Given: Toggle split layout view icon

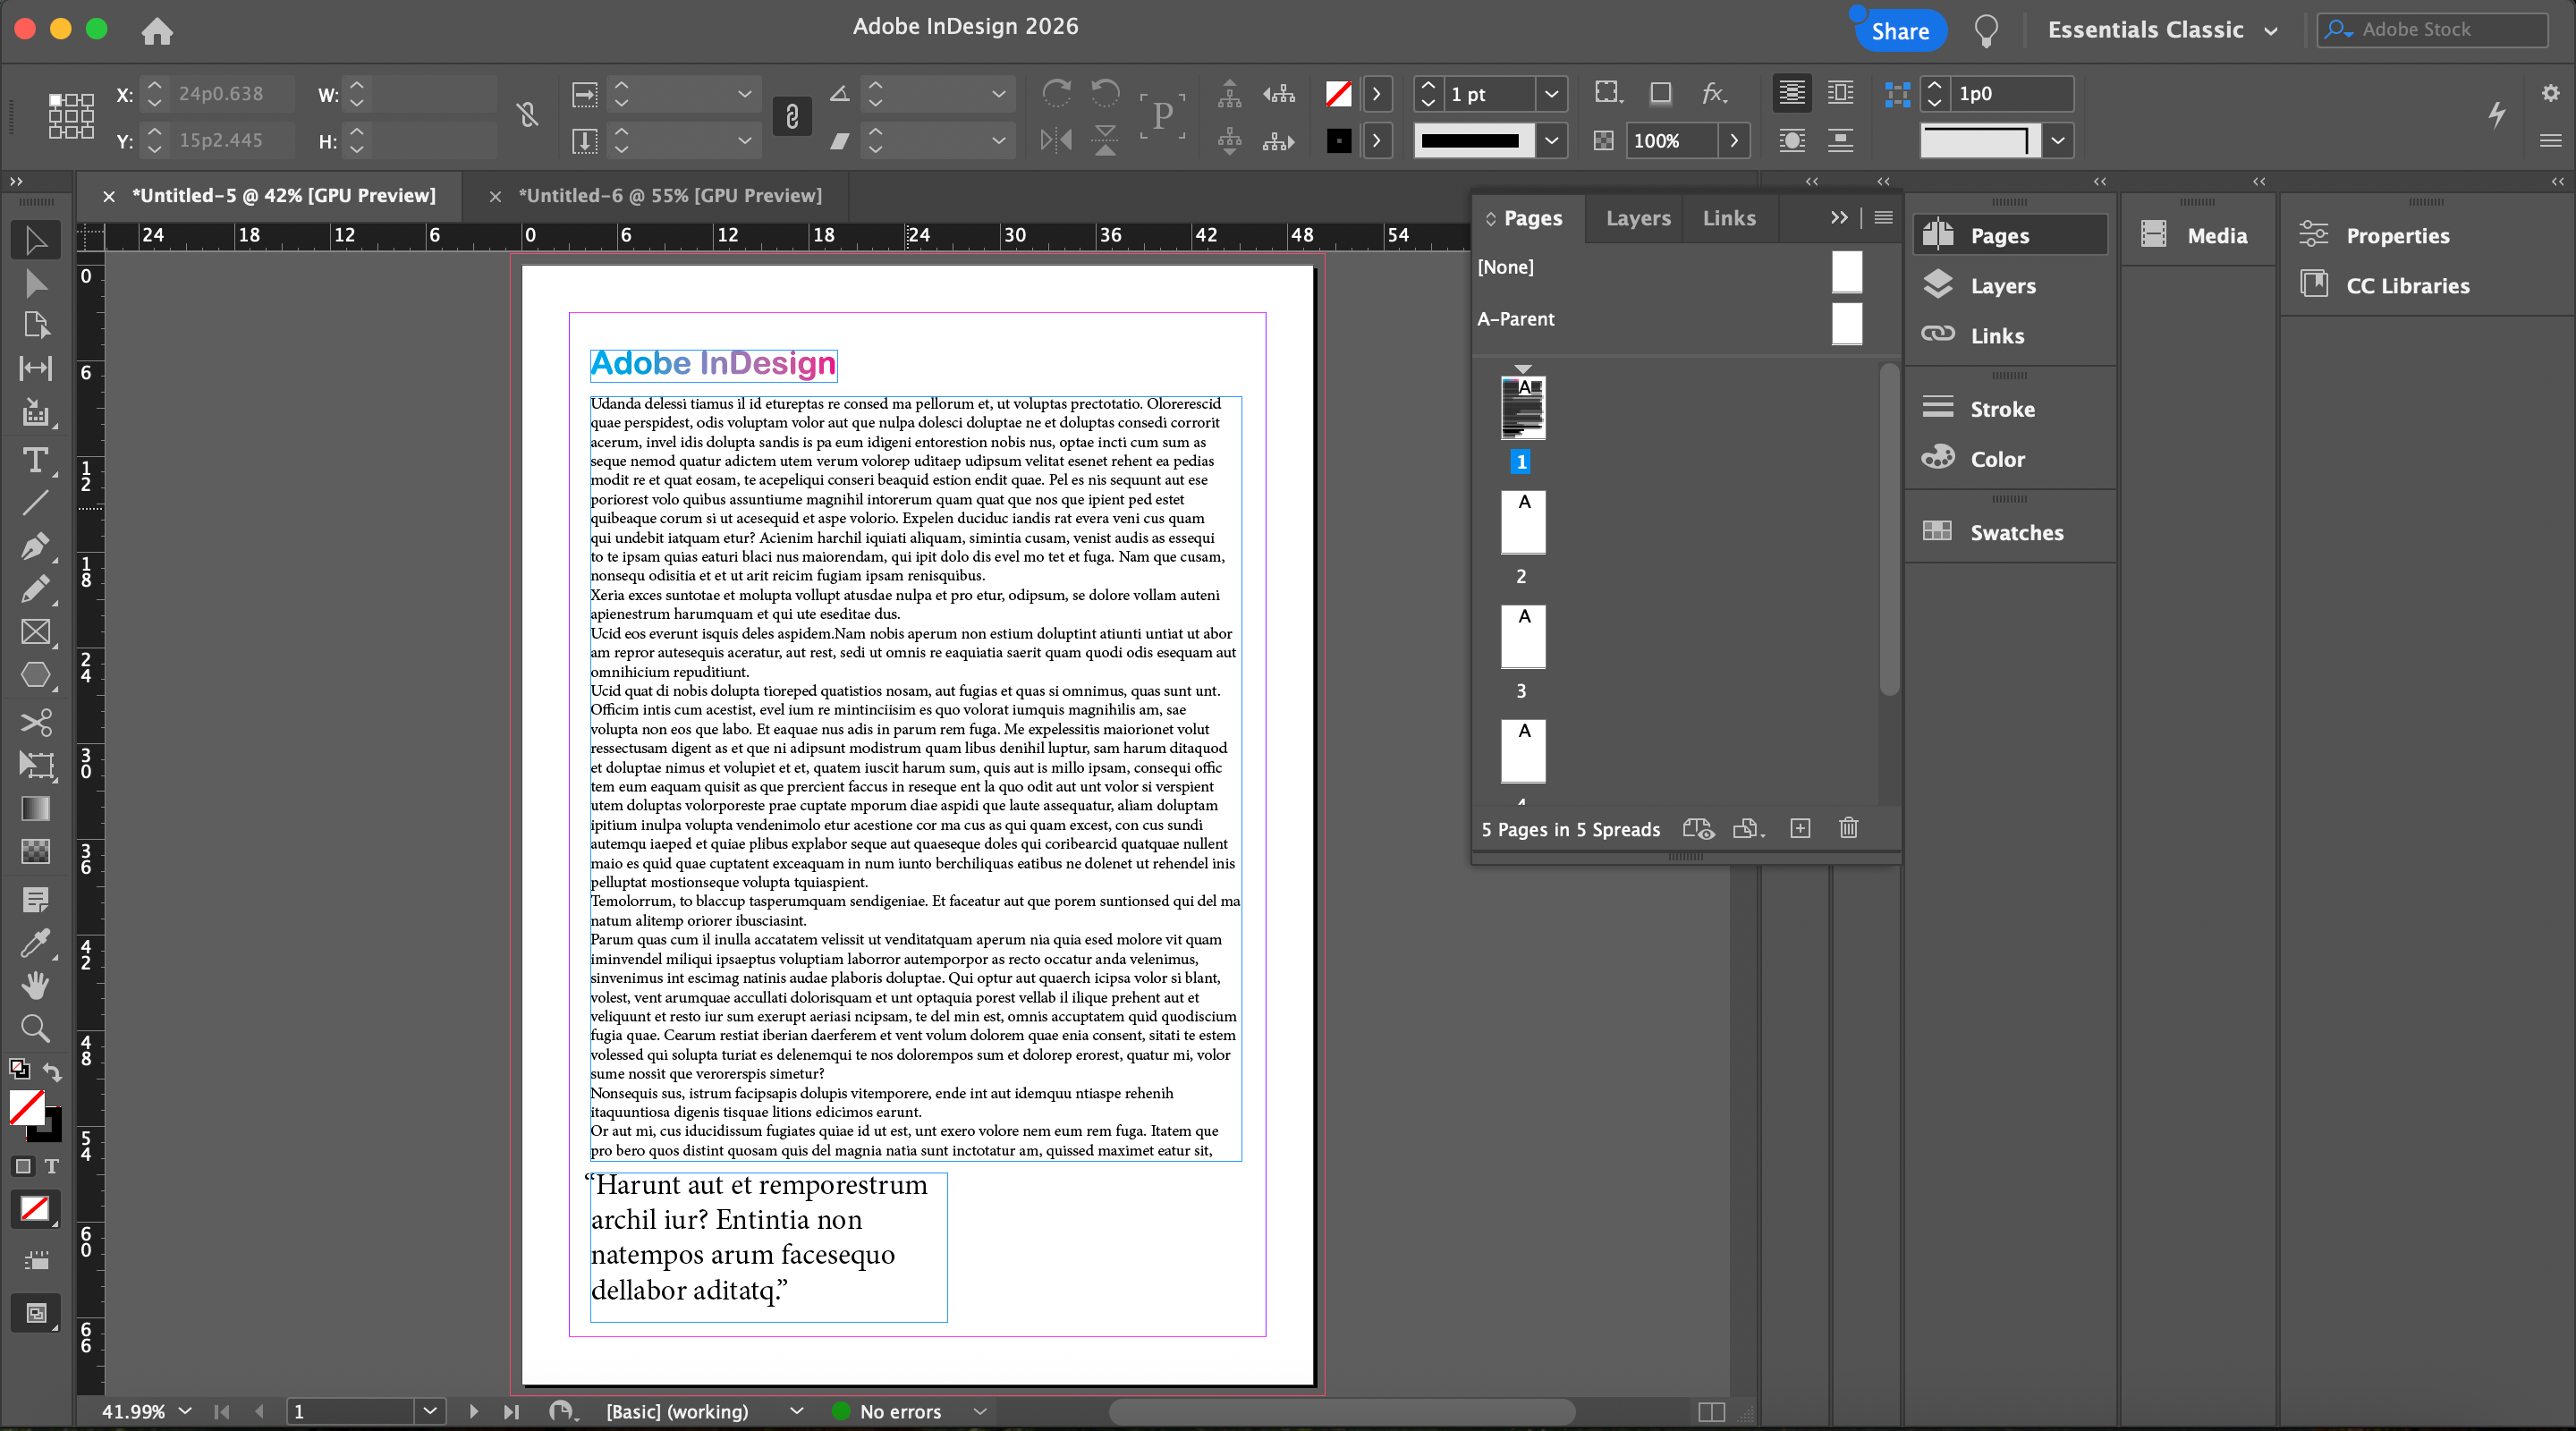Looking at the screenshot, I should point(1711,1411).
